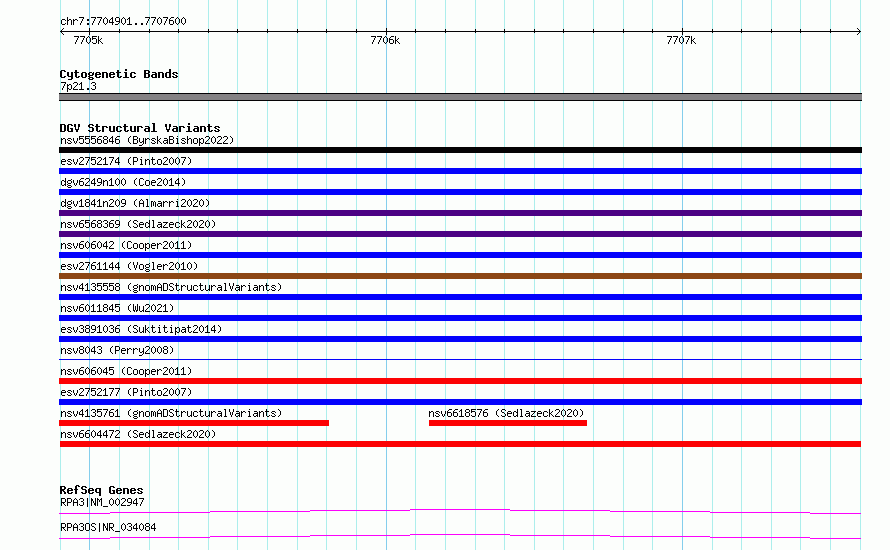890x550 pixels.
Task: Open the DGV Structural Variants track title
Action: tap(140, 128)
